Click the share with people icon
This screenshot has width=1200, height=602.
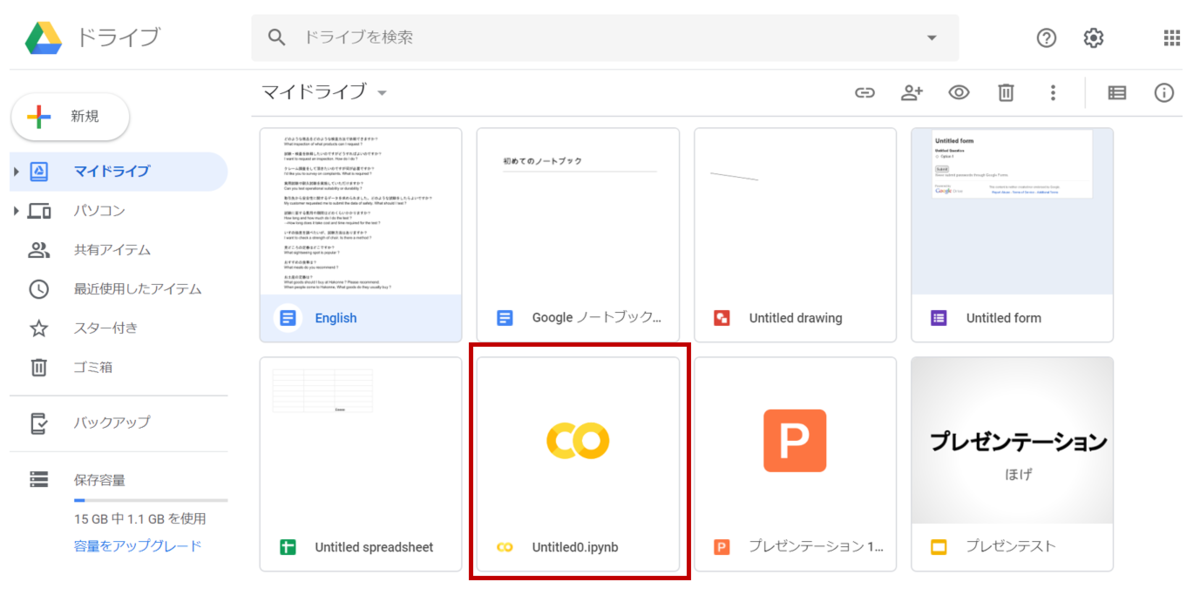(x=911, y=92)
